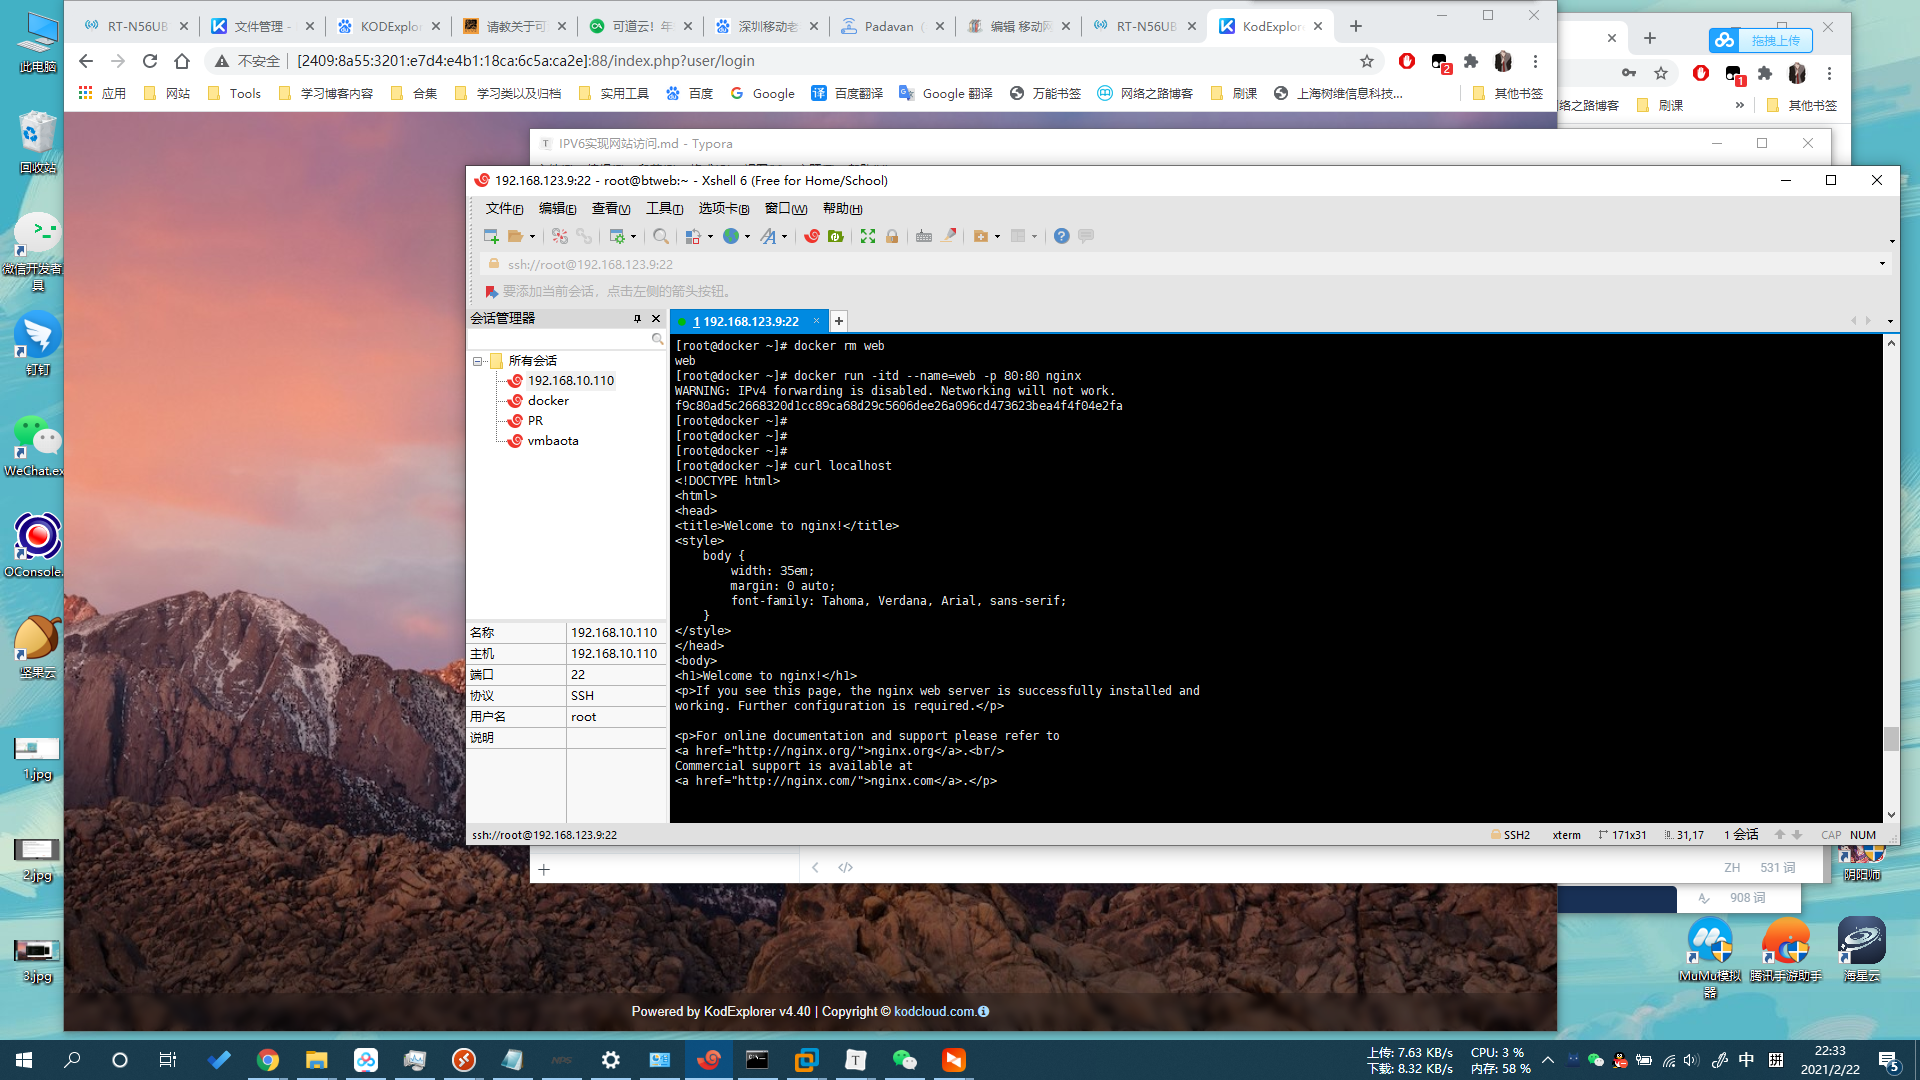Click the Disconnect icon in Xshell toolbar
1920x1080 pixels.
560,236
